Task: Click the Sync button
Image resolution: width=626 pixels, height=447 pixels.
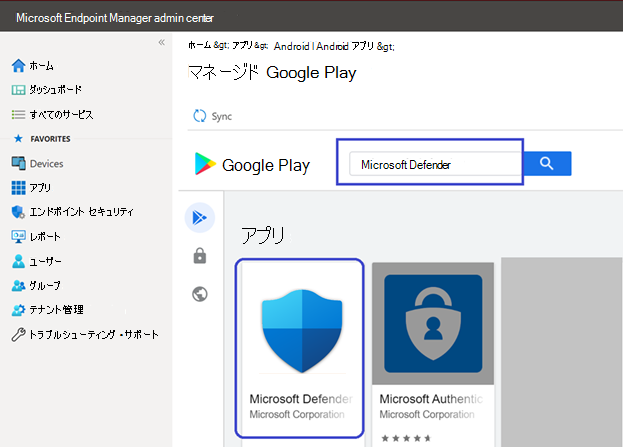Action: pyautogui.click(x=212, y=116)
